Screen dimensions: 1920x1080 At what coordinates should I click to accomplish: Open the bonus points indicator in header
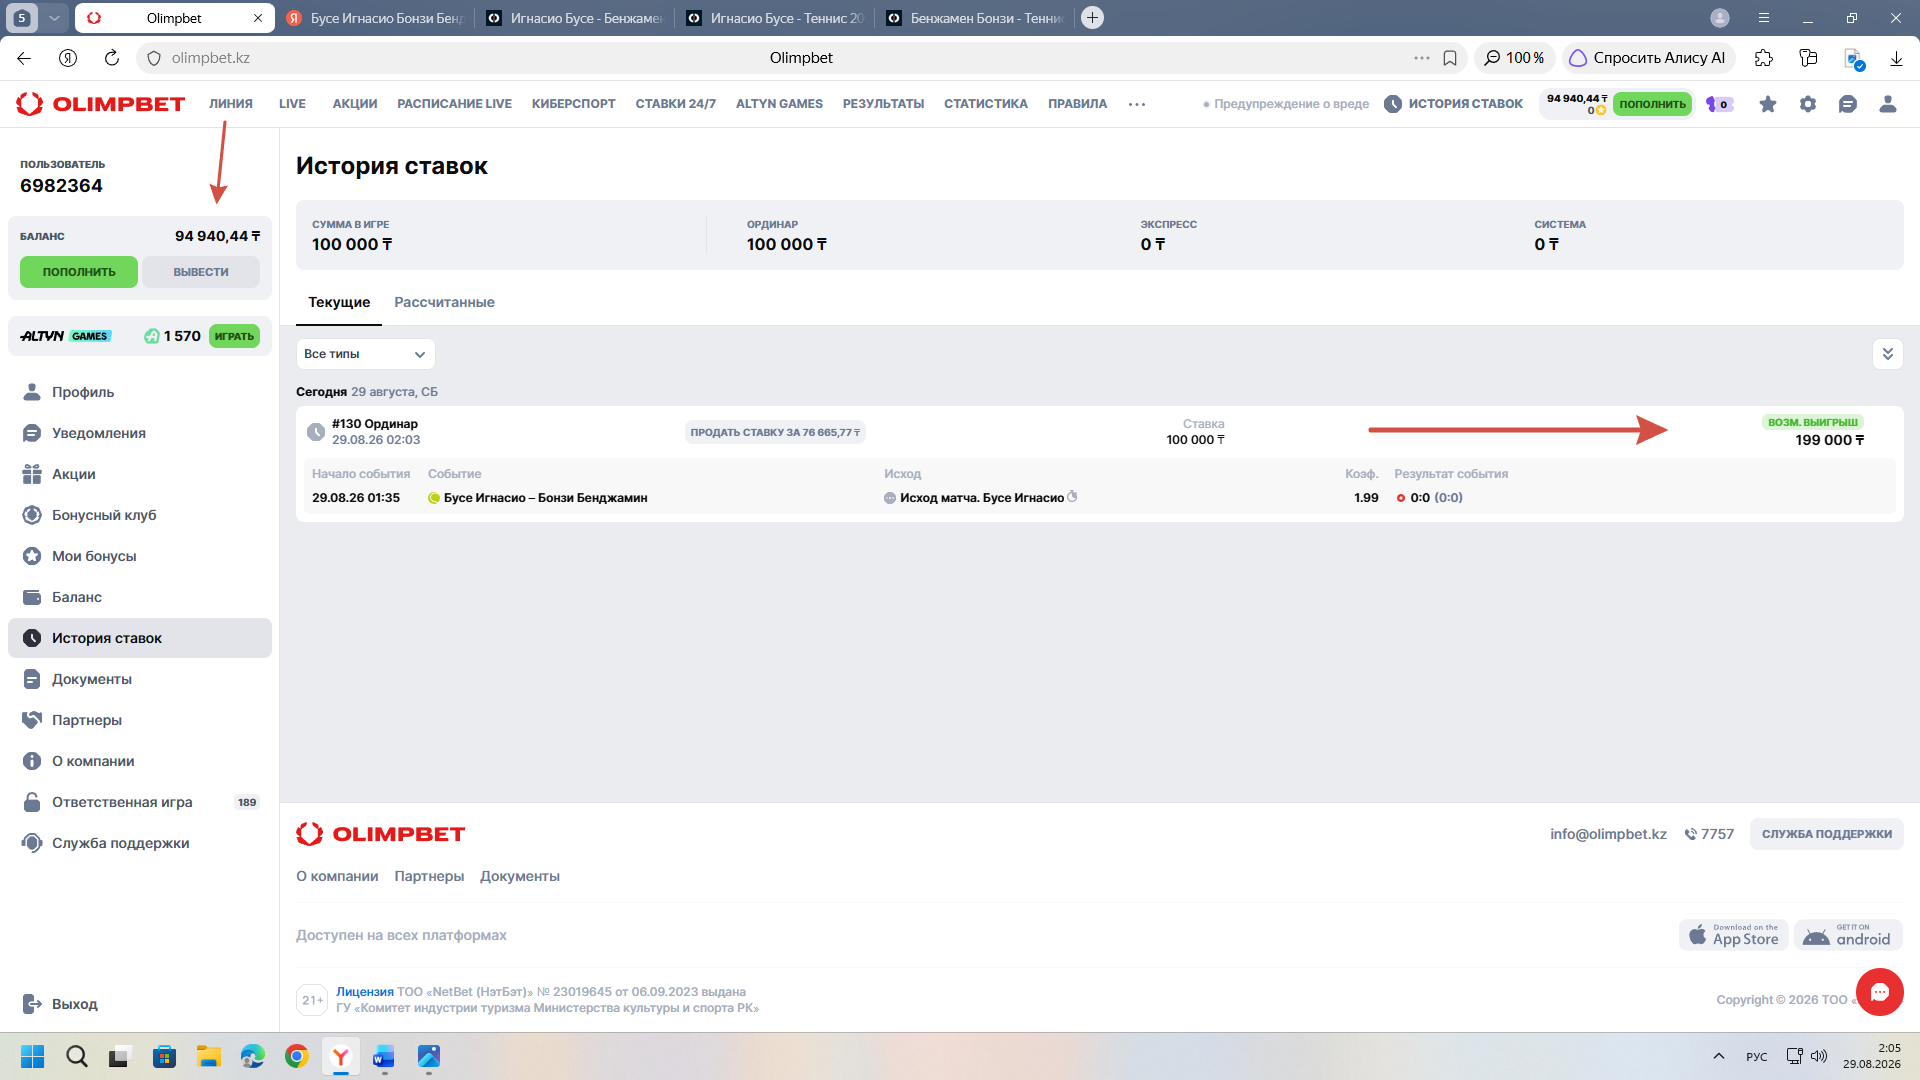(1718, 104)
